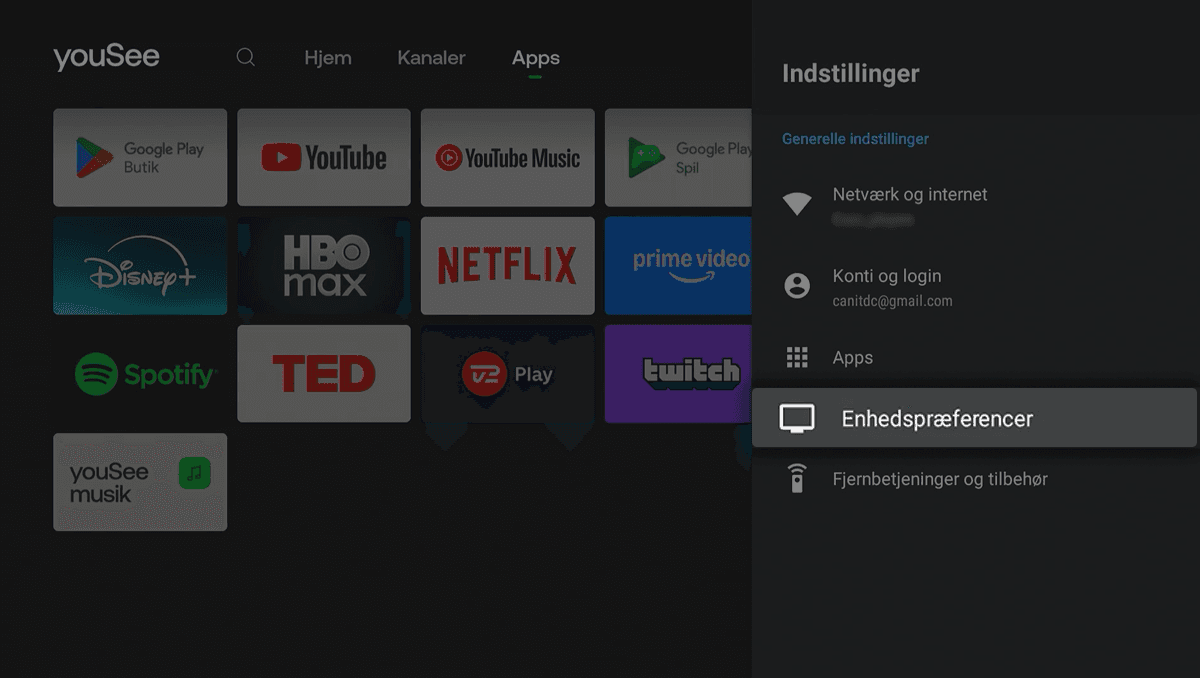1200x678 pixels.
Task: Open the Google Play Butik store
Action: click(140, 157)
